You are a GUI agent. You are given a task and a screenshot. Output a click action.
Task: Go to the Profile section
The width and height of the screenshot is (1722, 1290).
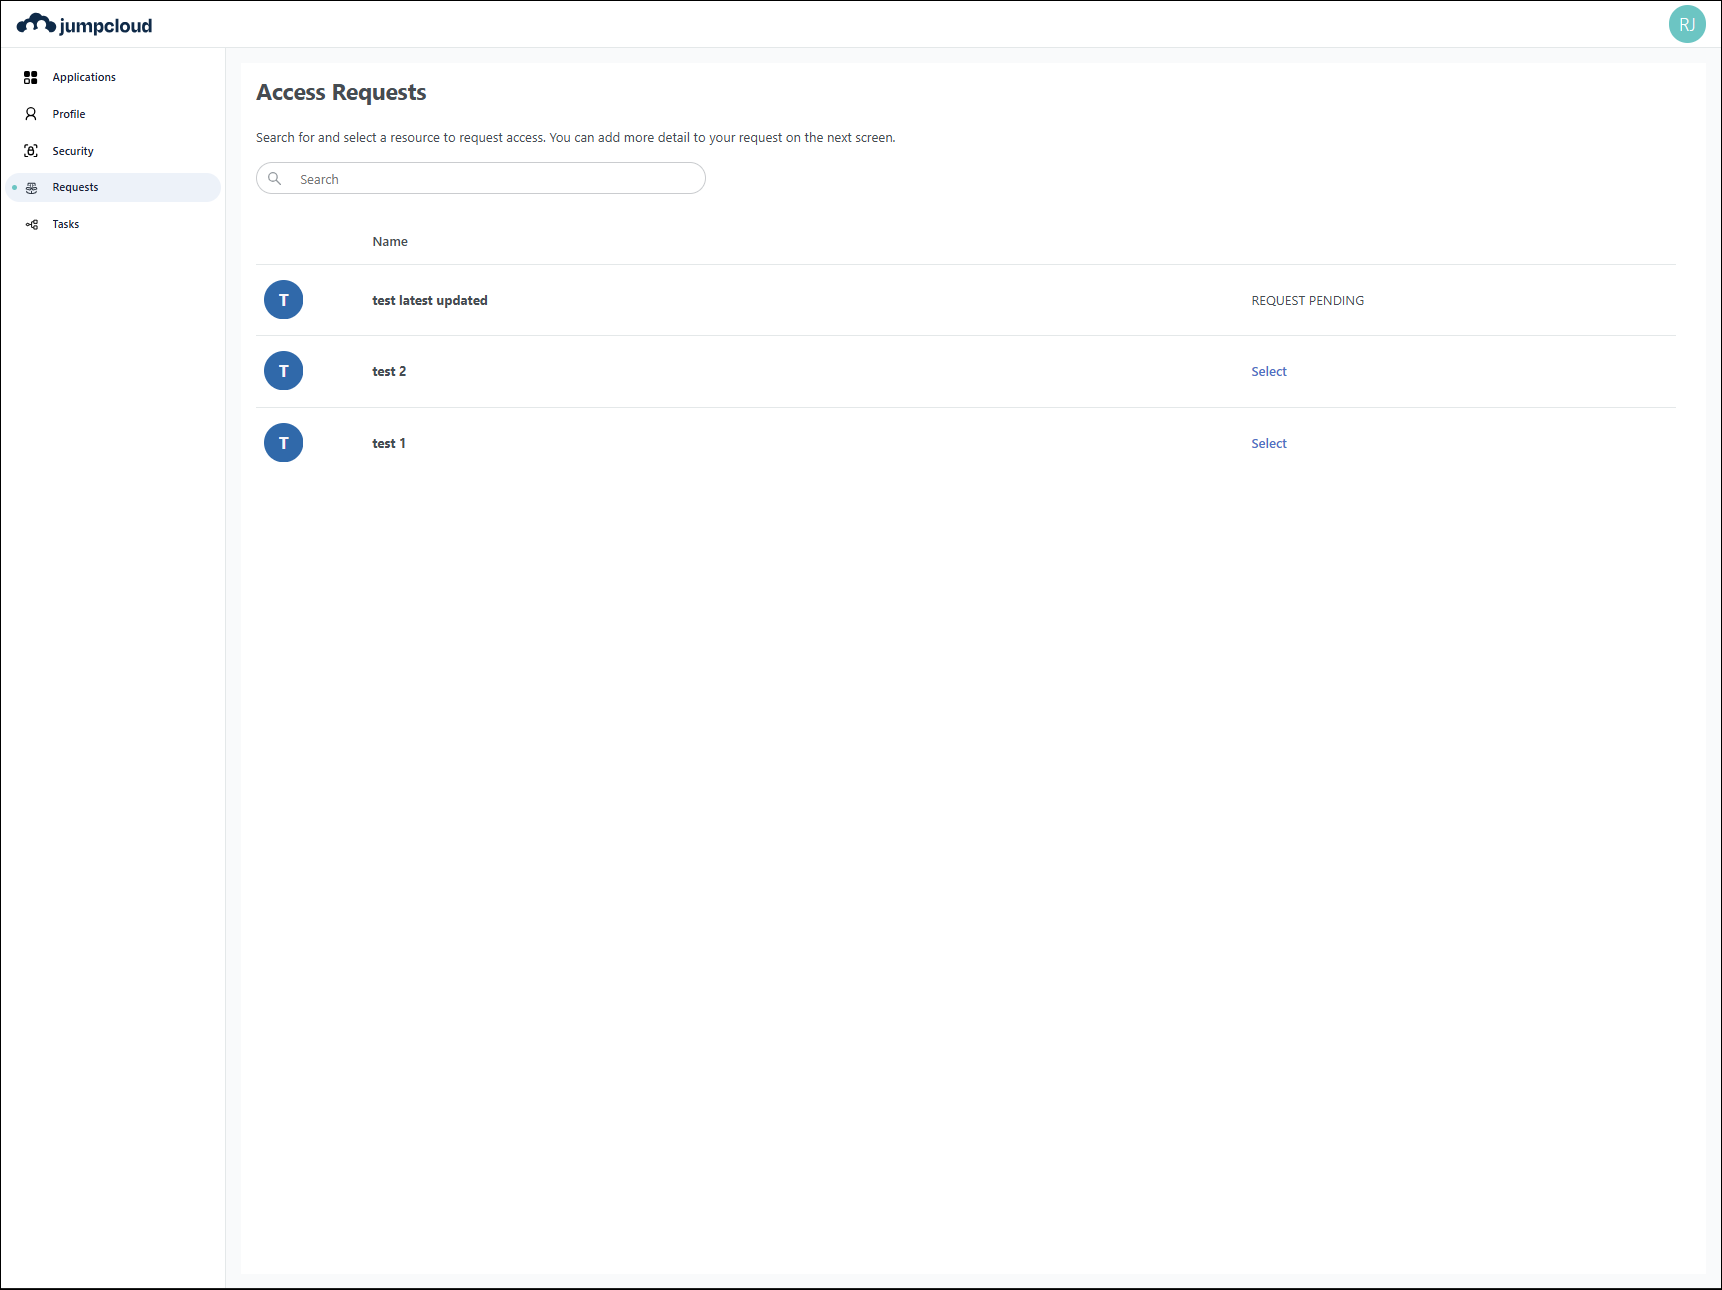[x=69, y=114]
